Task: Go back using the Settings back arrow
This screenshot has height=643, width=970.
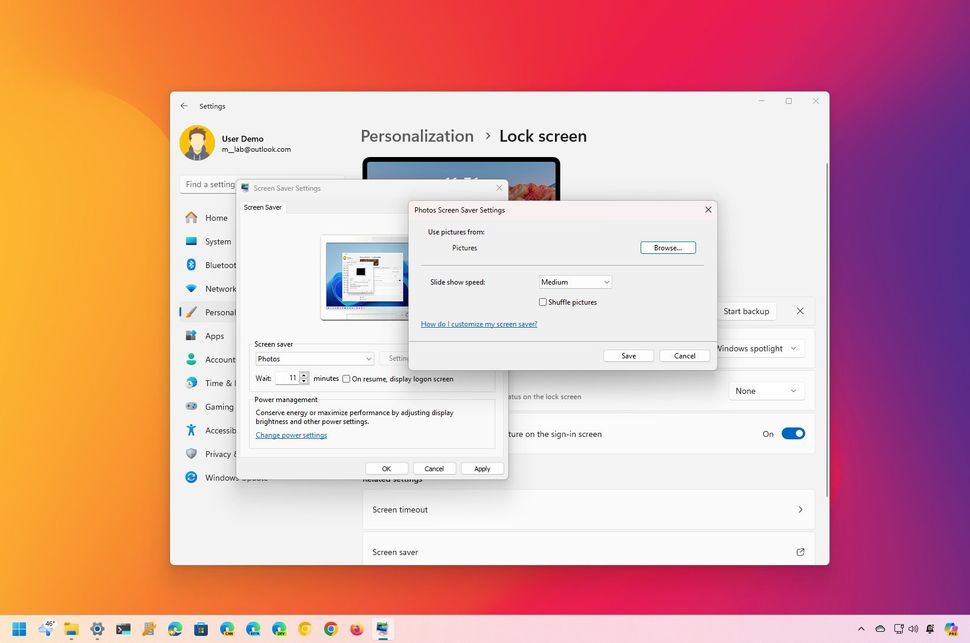Action: pyautogui.click(x=183, y=105)
